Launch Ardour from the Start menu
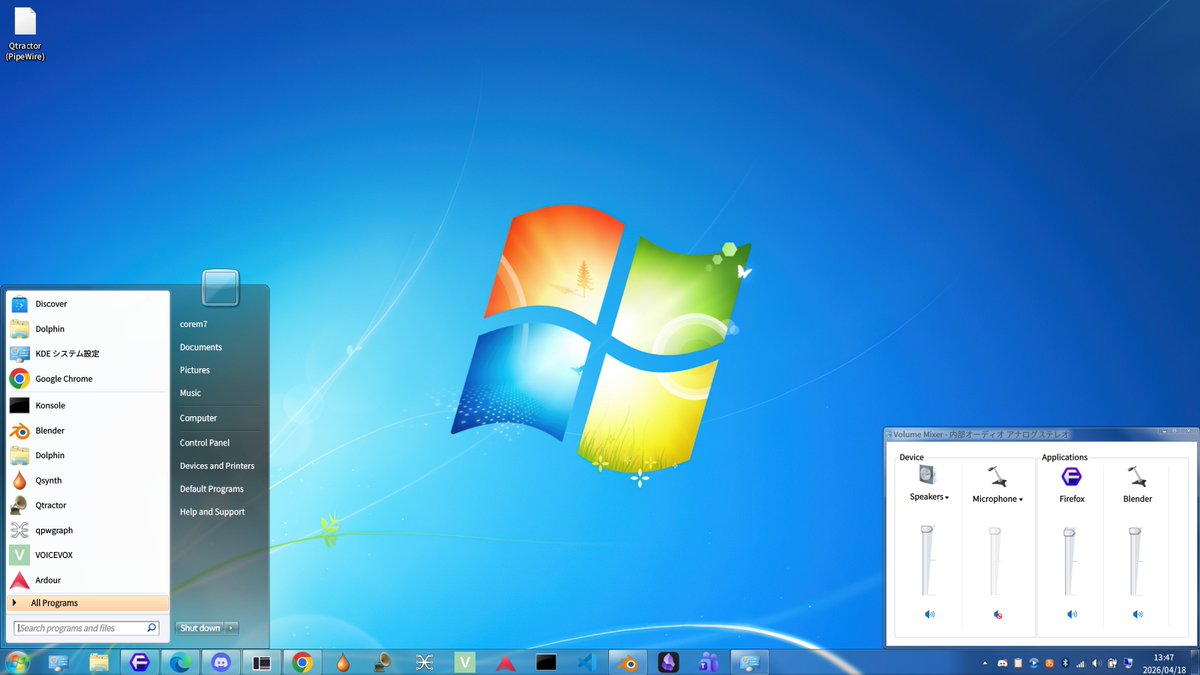 click(88, 580)
